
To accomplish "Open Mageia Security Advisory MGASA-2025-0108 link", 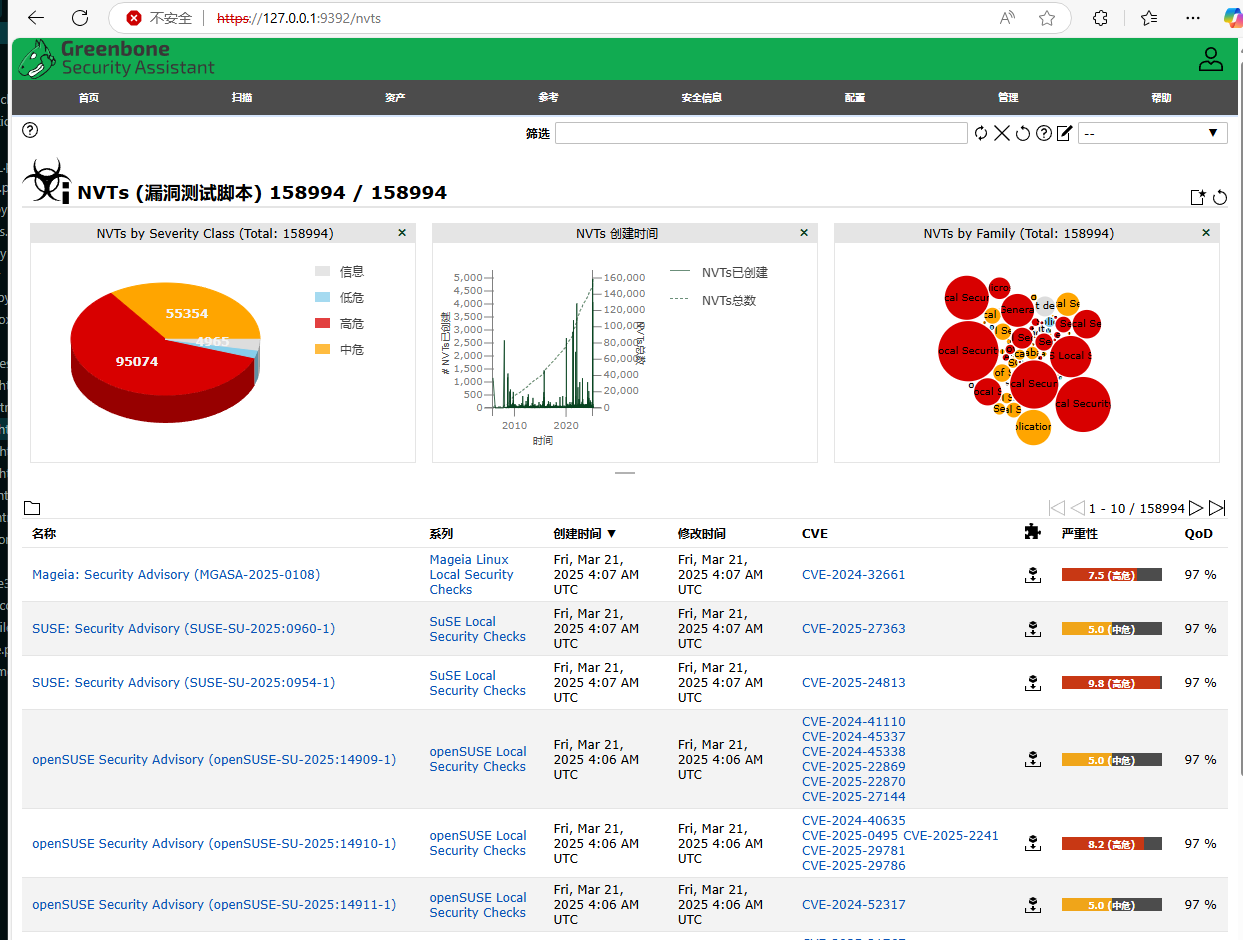I will (x=176, y=575).
